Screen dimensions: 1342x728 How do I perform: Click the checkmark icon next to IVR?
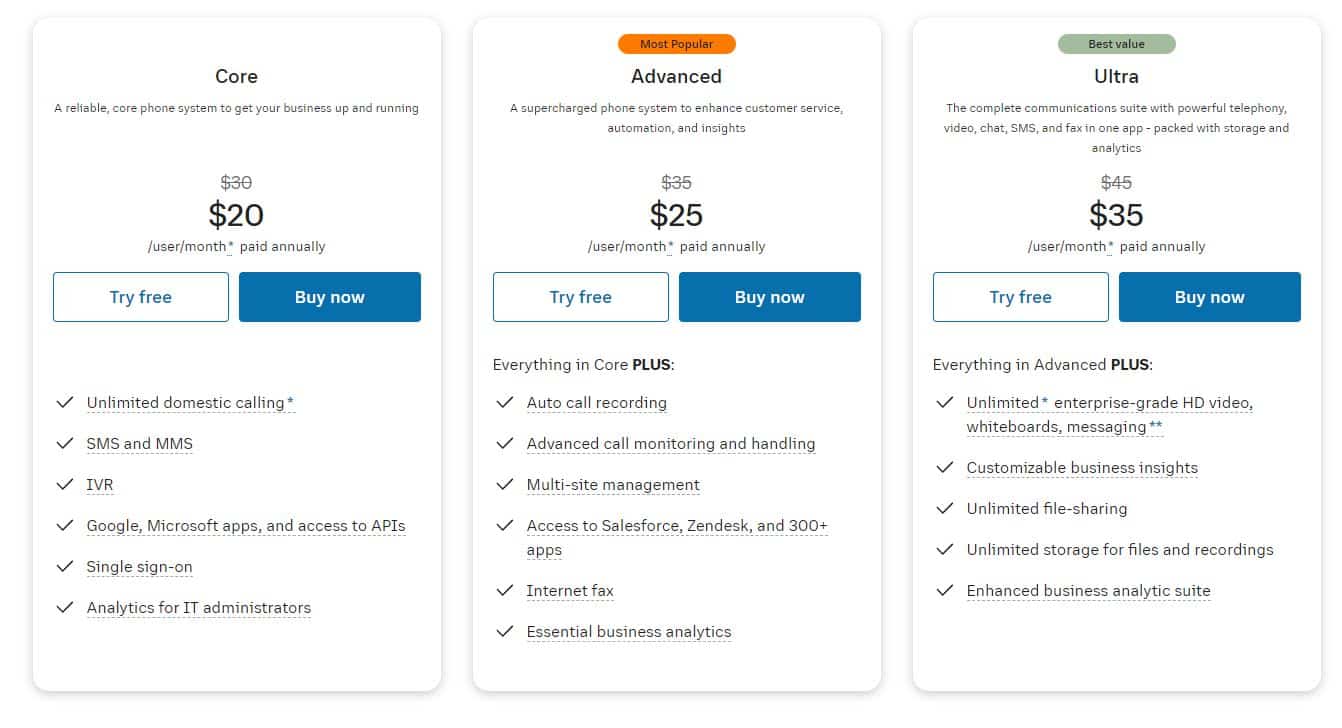click(65, 484)
